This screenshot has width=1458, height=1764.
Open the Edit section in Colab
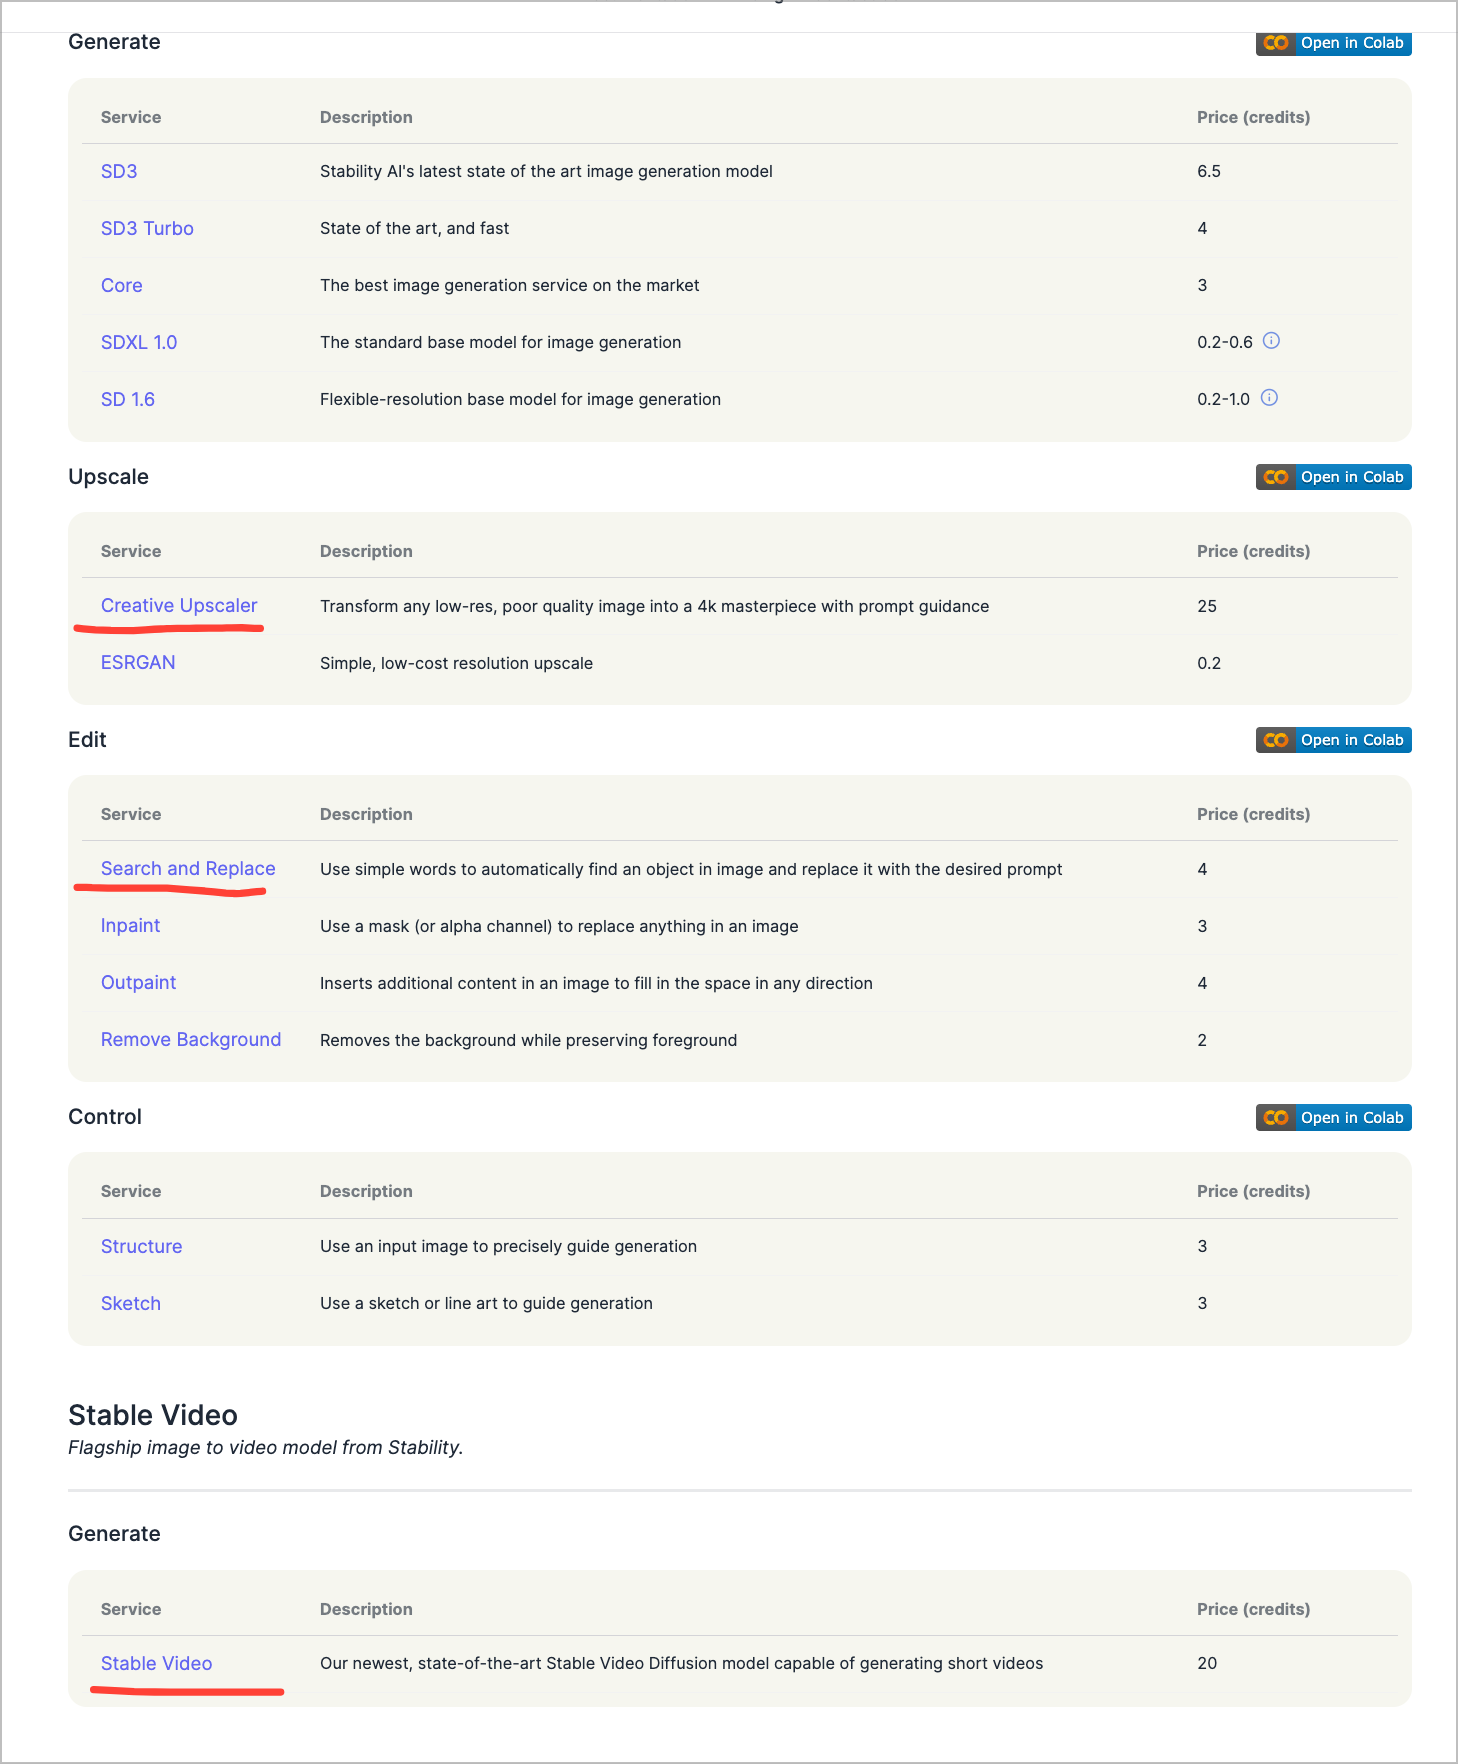point(1333,740)
